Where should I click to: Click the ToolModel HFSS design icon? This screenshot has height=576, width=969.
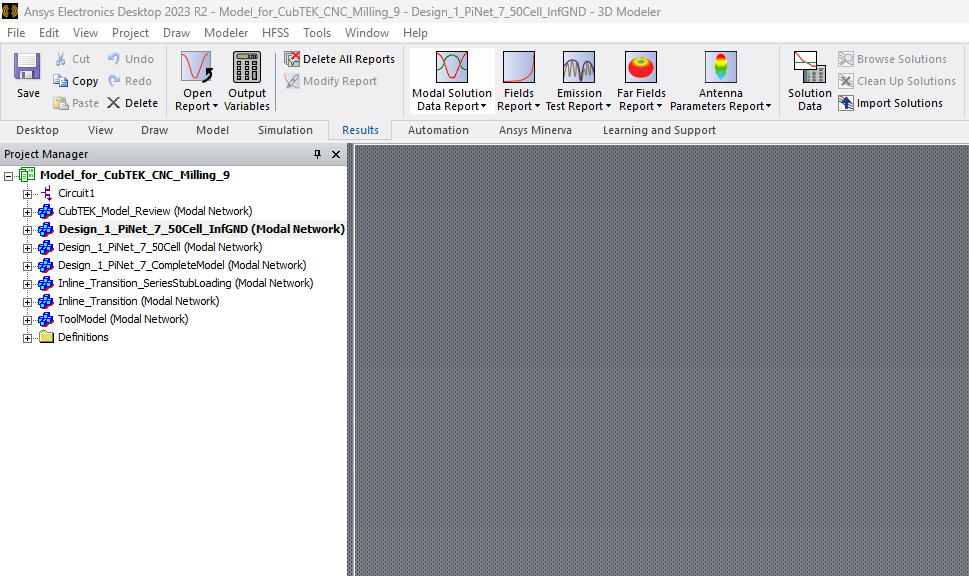coord(46,320)
